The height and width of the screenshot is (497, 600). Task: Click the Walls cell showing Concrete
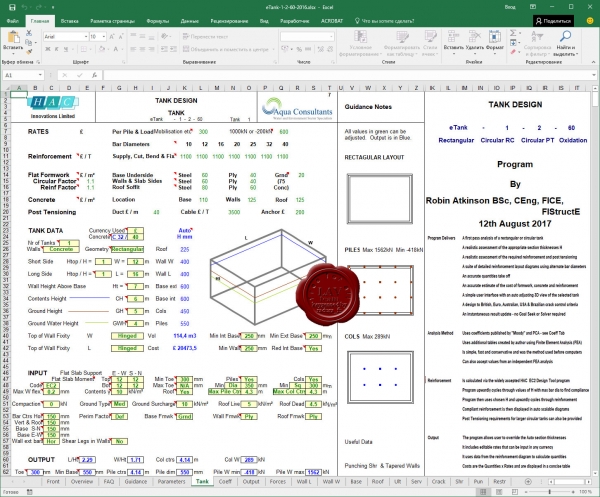61,249
